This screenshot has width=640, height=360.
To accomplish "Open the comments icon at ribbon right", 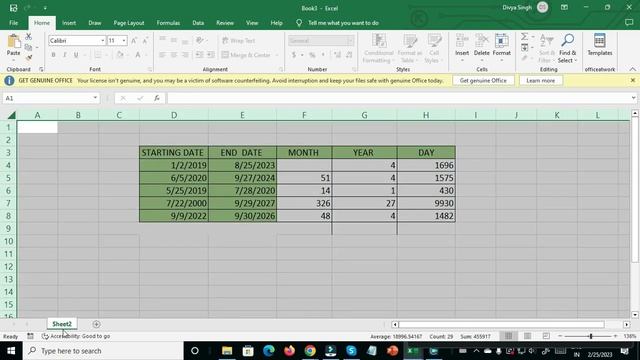I will pyautogui.click(x=629, y=23).
